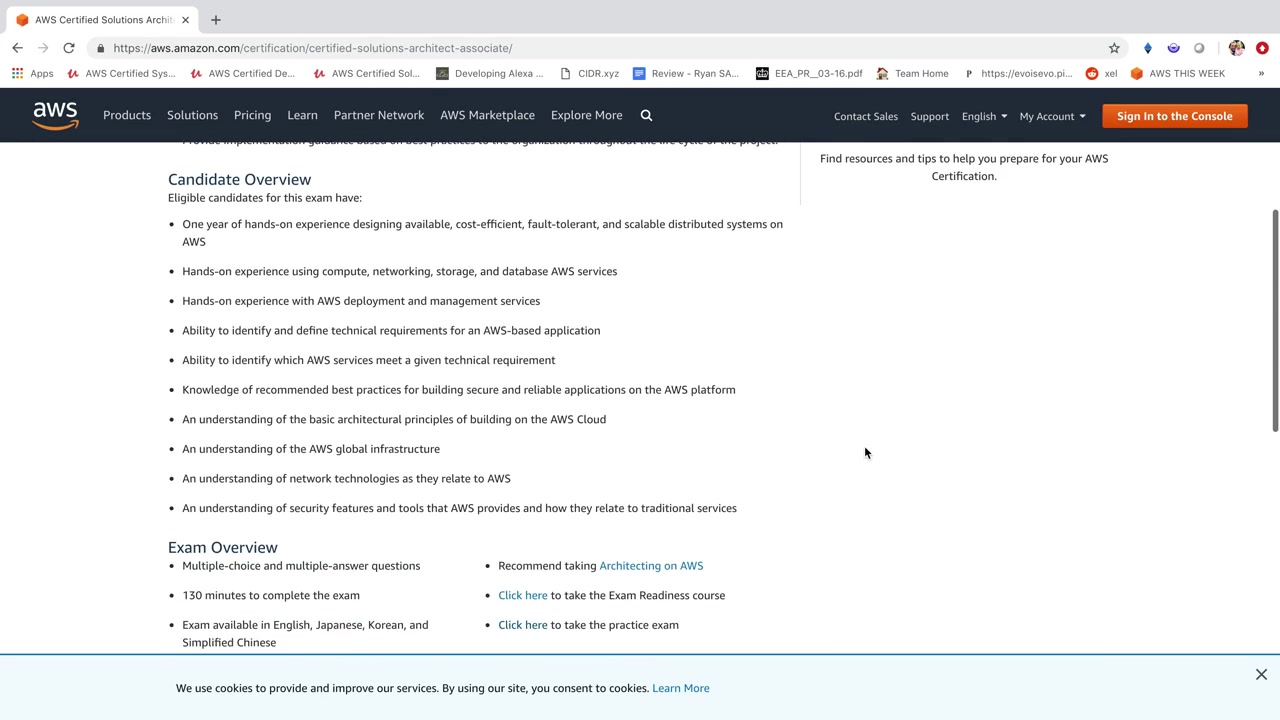Open the Explore More menu
This screenshot has width=1280, height=720.
point(586,115)
